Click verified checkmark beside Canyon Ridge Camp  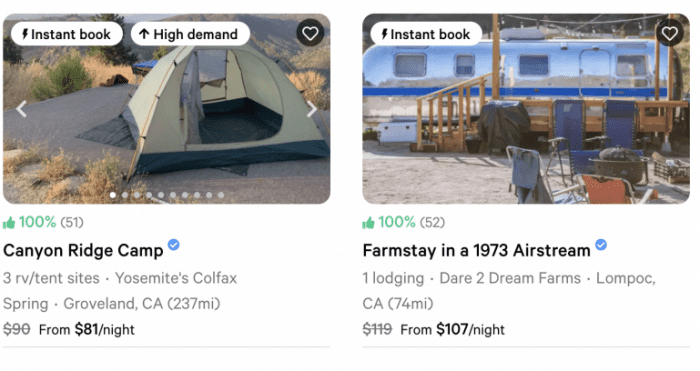(x=174, y=245)
